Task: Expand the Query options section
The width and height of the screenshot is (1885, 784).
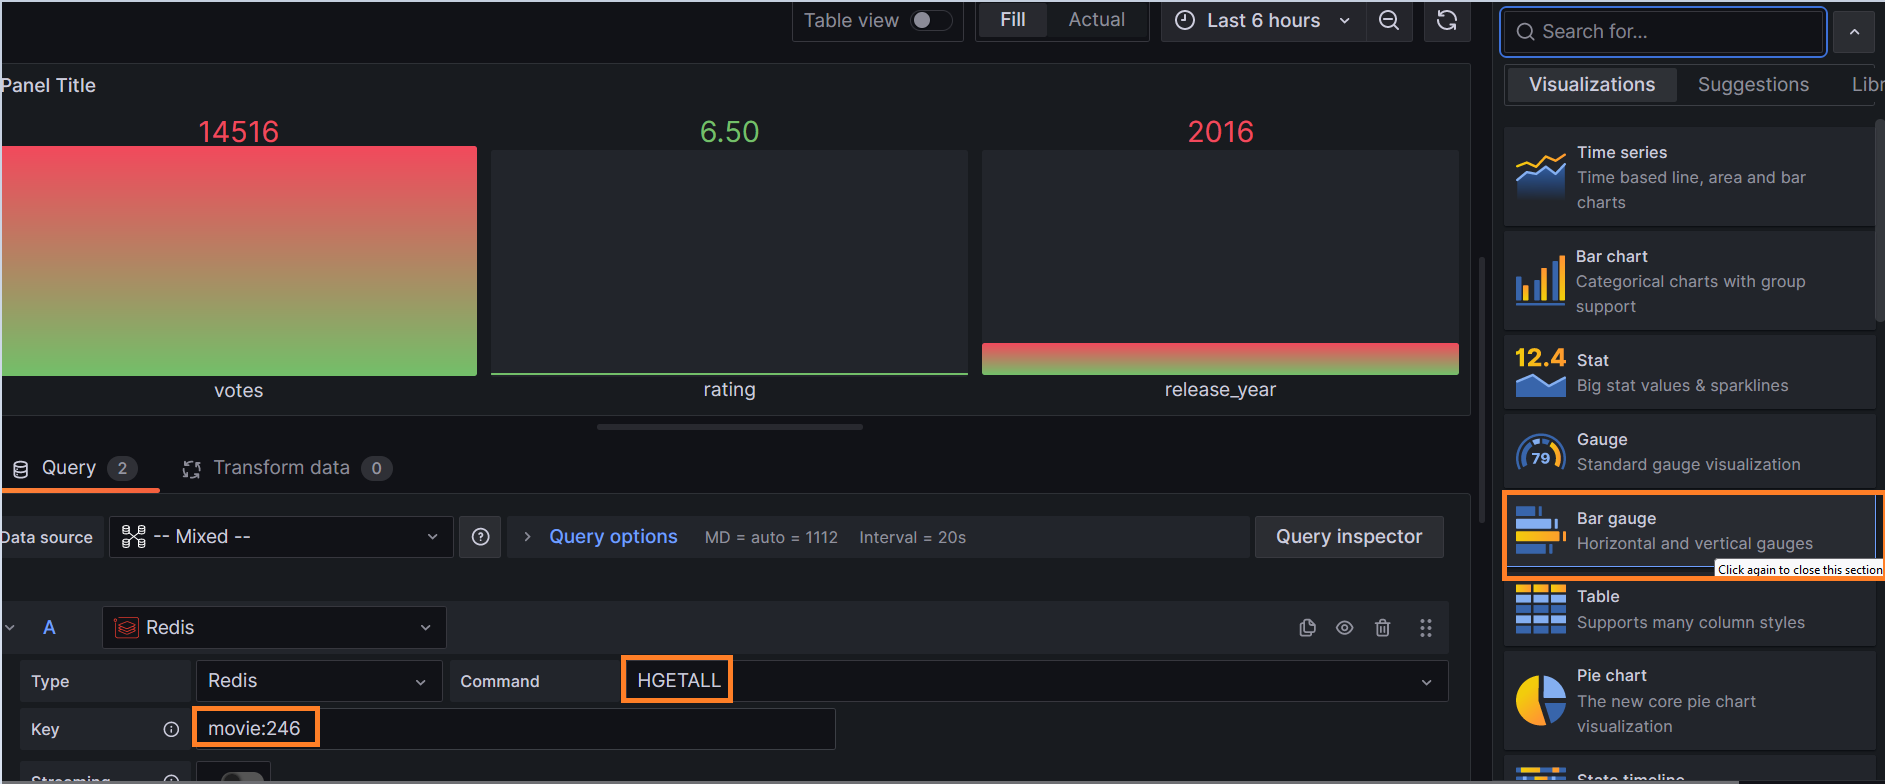Action: coord(612,537)
